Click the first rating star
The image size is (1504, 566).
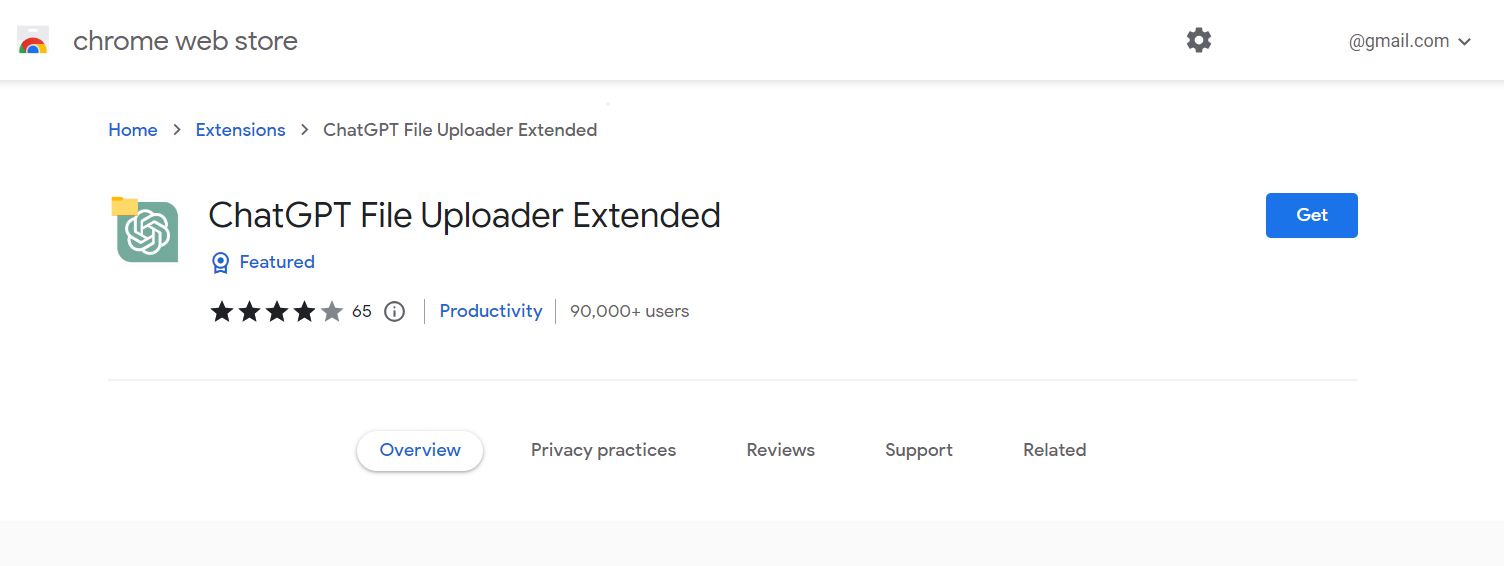point(222,312)
